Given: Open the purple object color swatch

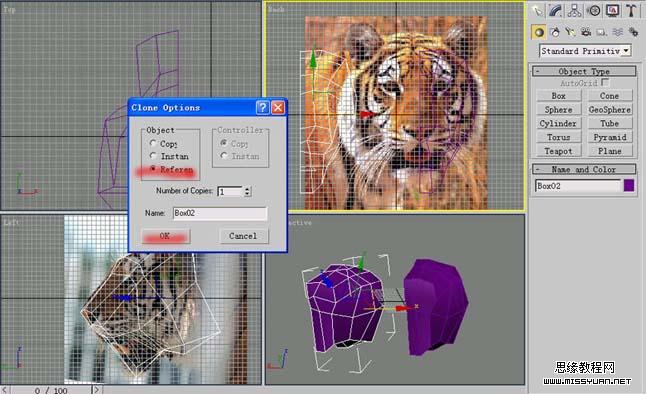Looking at the screenshot, I should pyautogui.click(x=629, y=185).
